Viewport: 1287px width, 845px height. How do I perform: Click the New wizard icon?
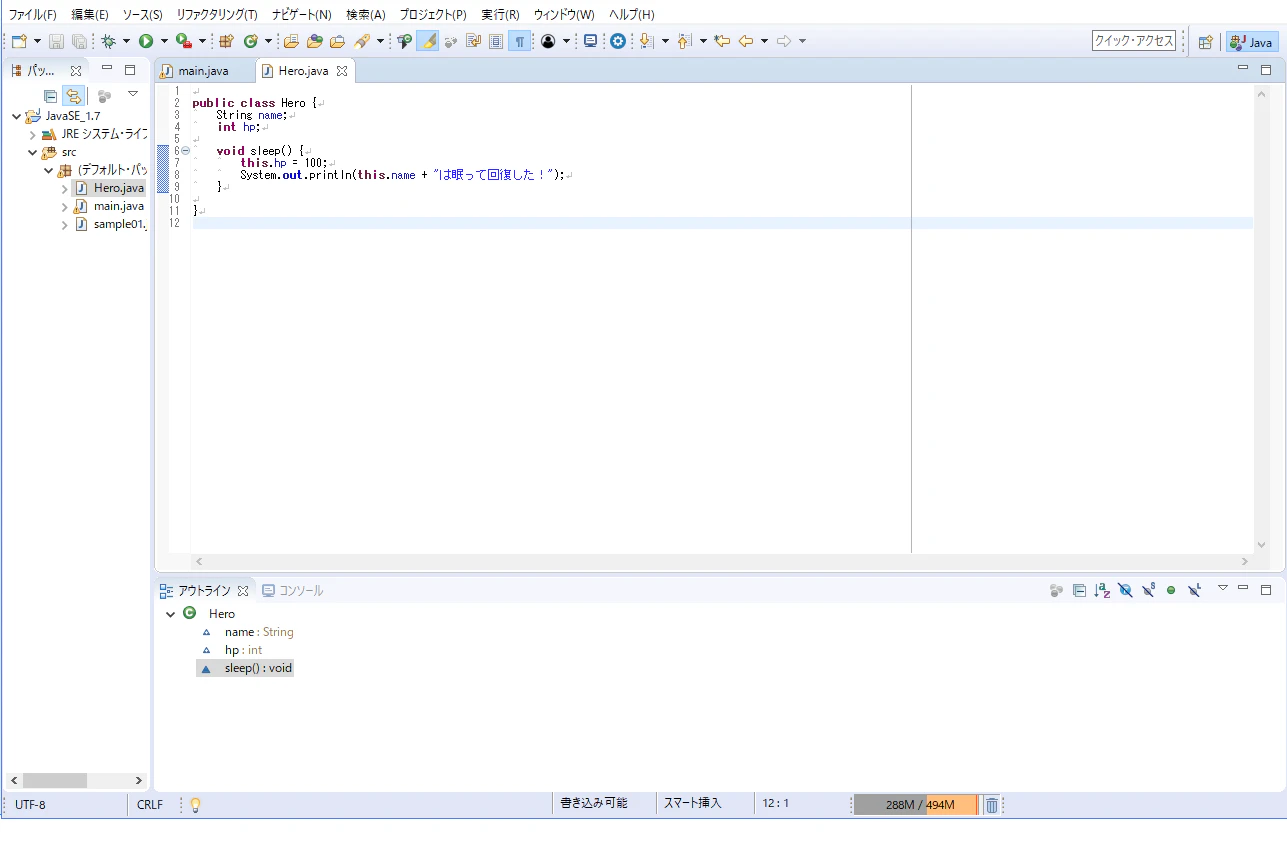point(19,41)
